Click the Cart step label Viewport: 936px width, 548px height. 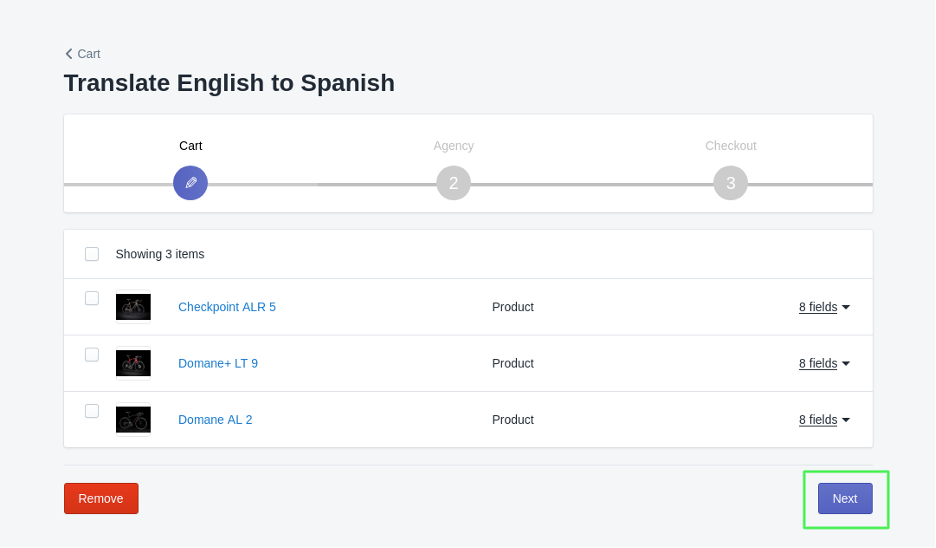(190, 146)
